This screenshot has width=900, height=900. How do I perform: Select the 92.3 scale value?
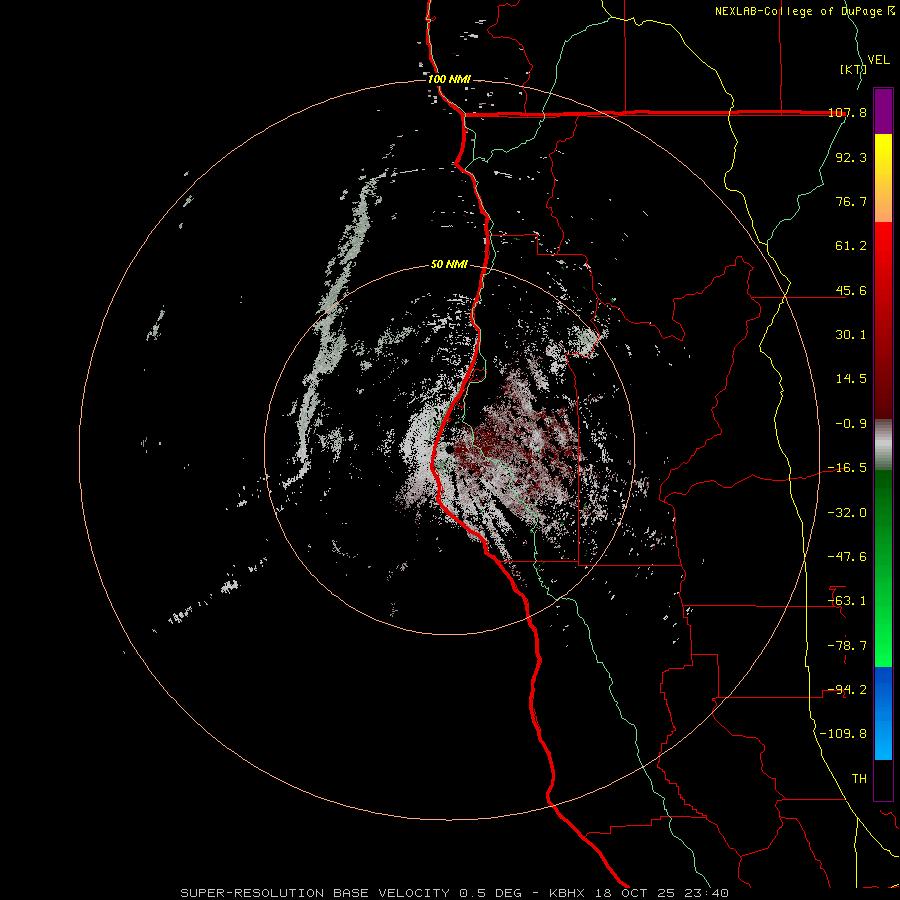click(x=851, y=157)
